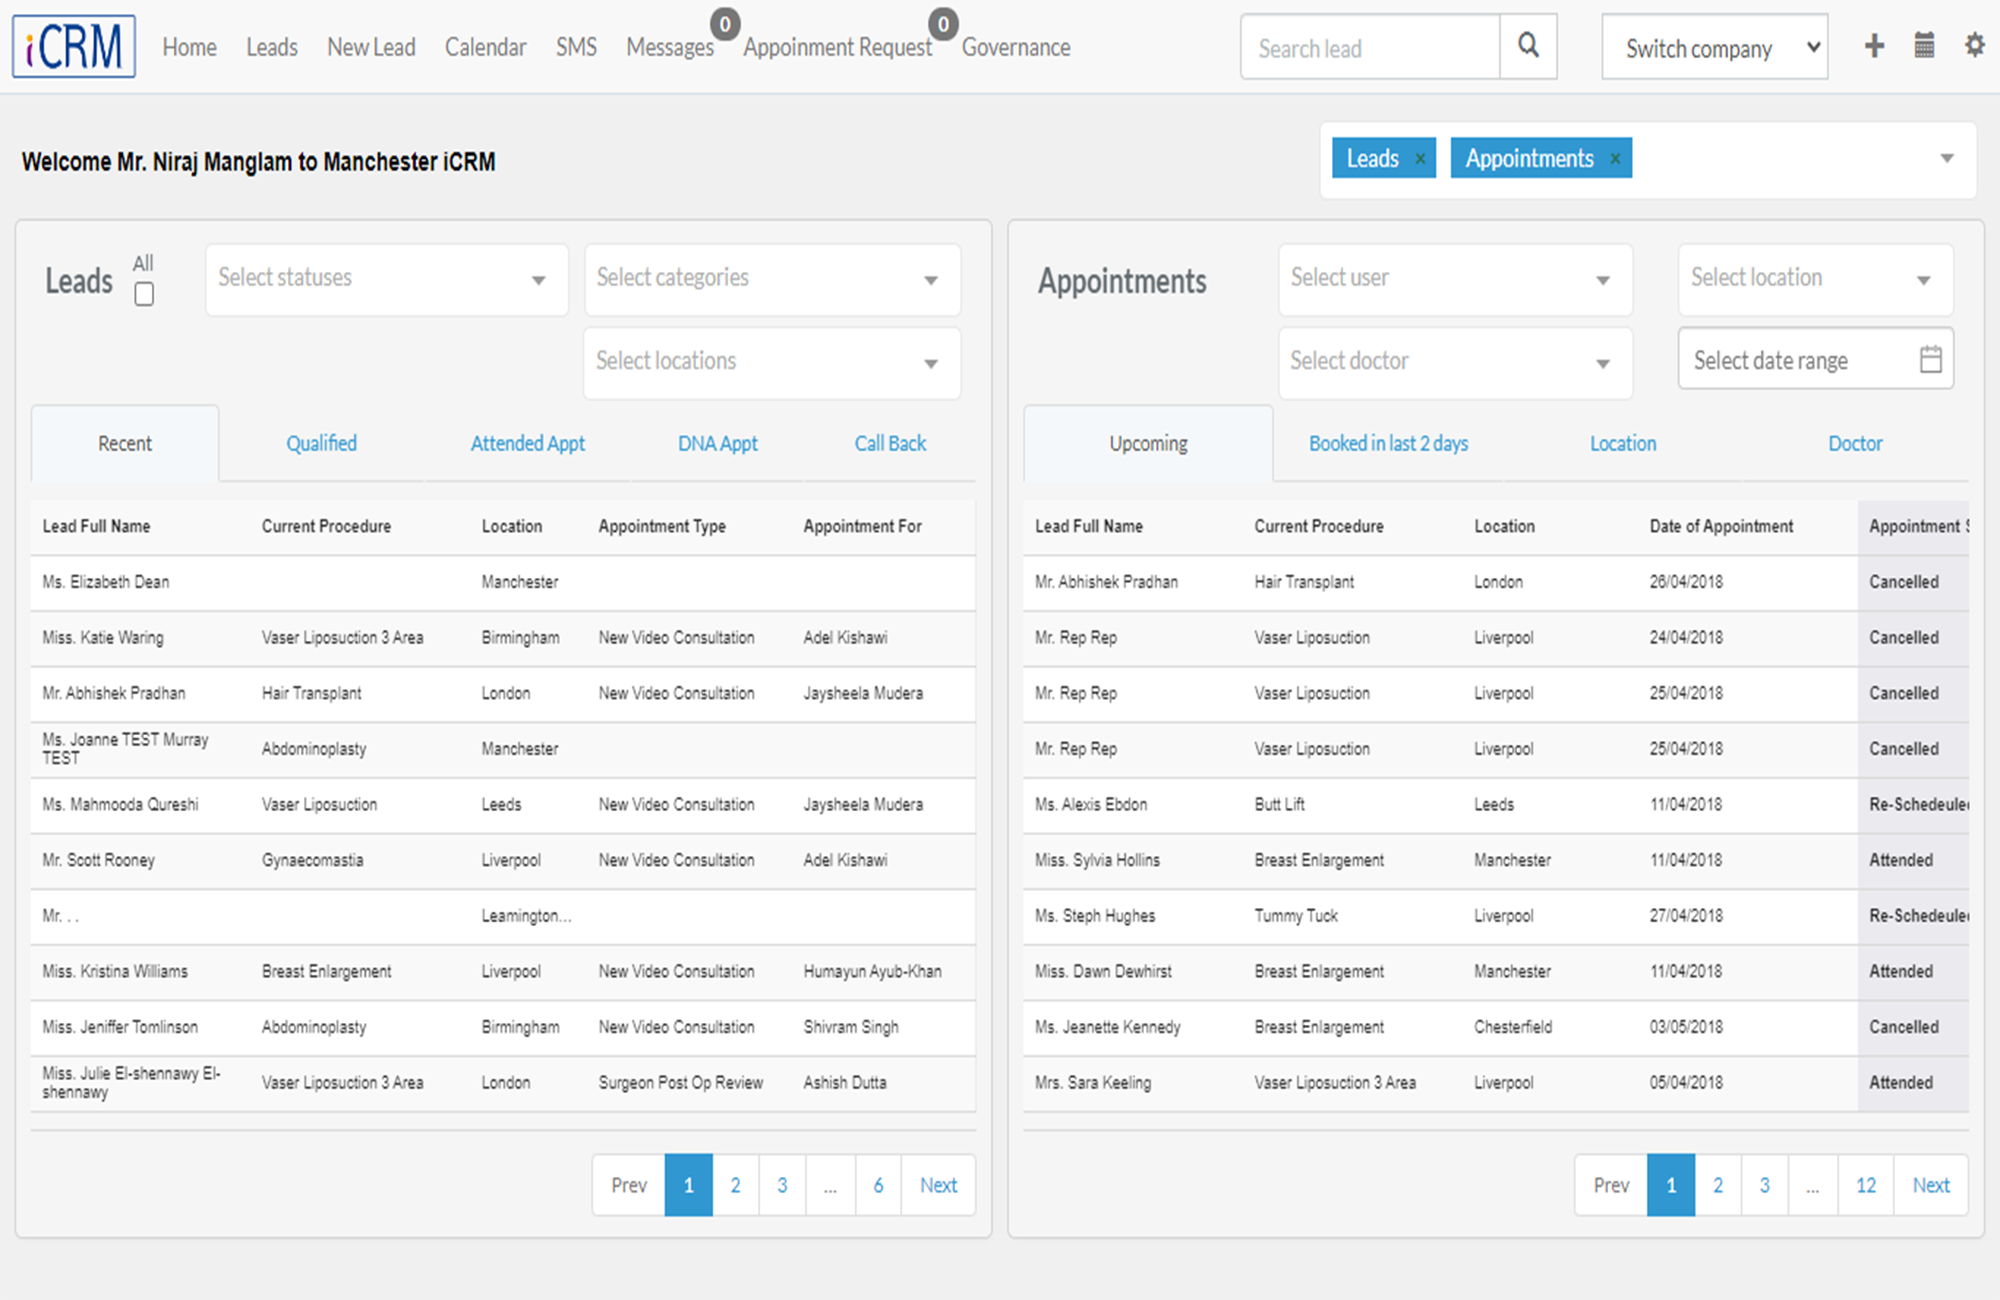The width and height of the screenshot is (2000, 1300).
Task: Expand the Select doctor dropdown
Action: point(1455,362)
